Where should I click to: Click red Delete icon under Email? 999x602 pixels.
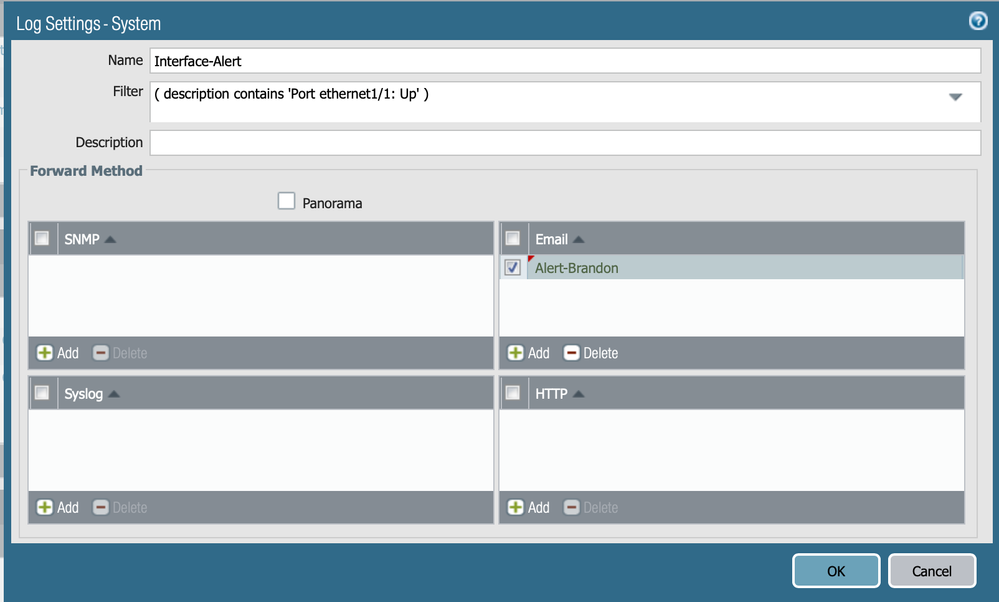coord(572,353)
